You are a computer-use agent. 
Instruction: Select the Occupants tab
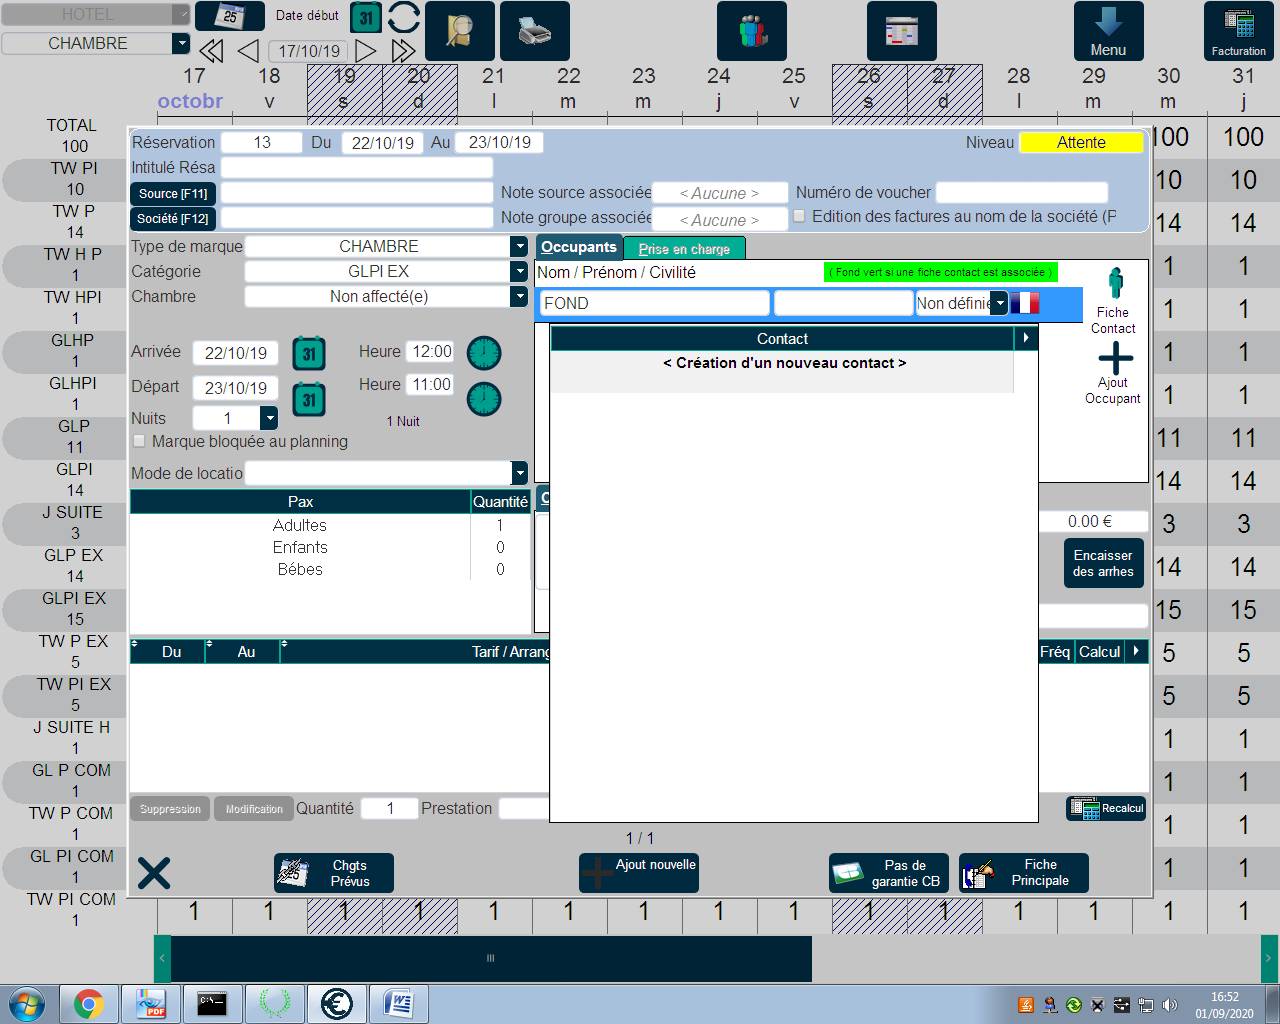[579, 247]
